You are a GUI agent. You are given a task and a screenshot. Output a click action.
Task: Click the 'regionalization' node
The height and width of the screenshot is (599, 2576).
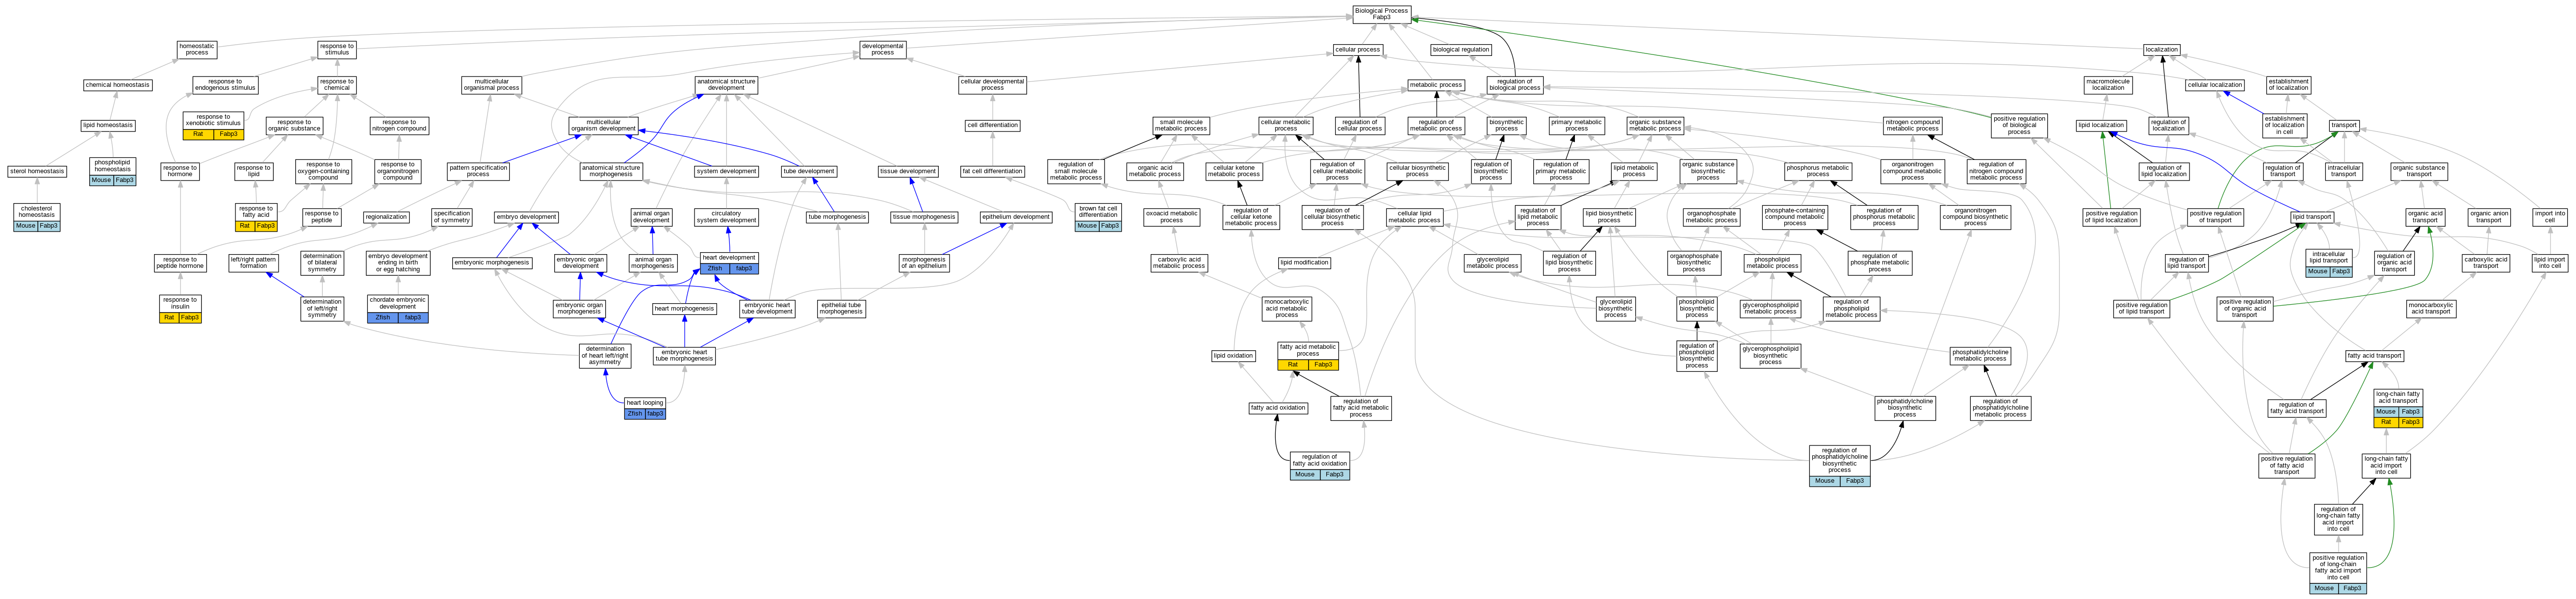tap(386, 217)
